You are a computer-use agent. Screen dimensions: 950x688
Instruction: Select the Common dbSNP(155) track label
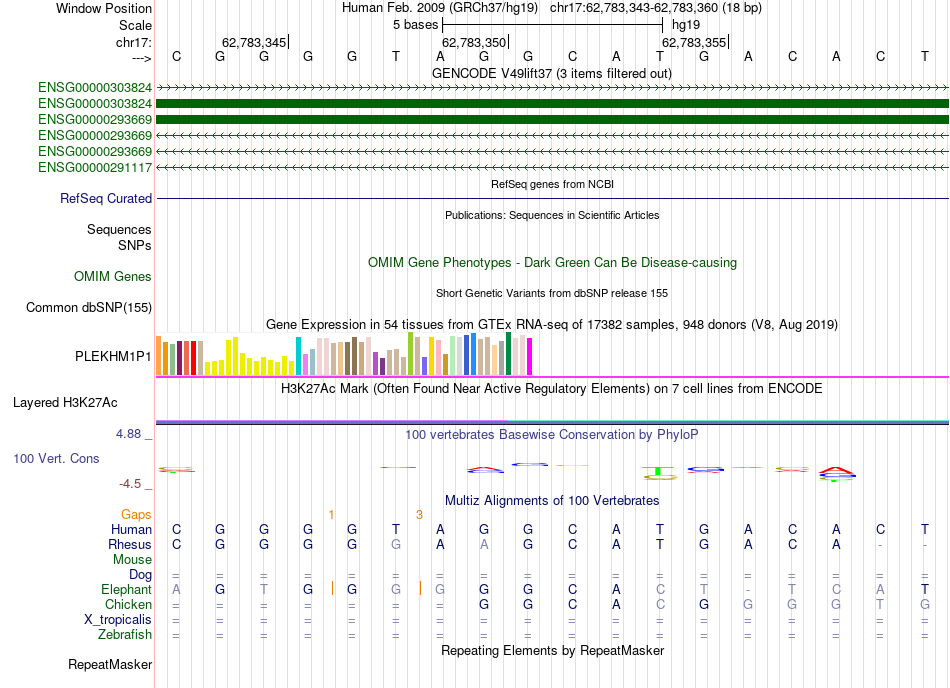89,308
